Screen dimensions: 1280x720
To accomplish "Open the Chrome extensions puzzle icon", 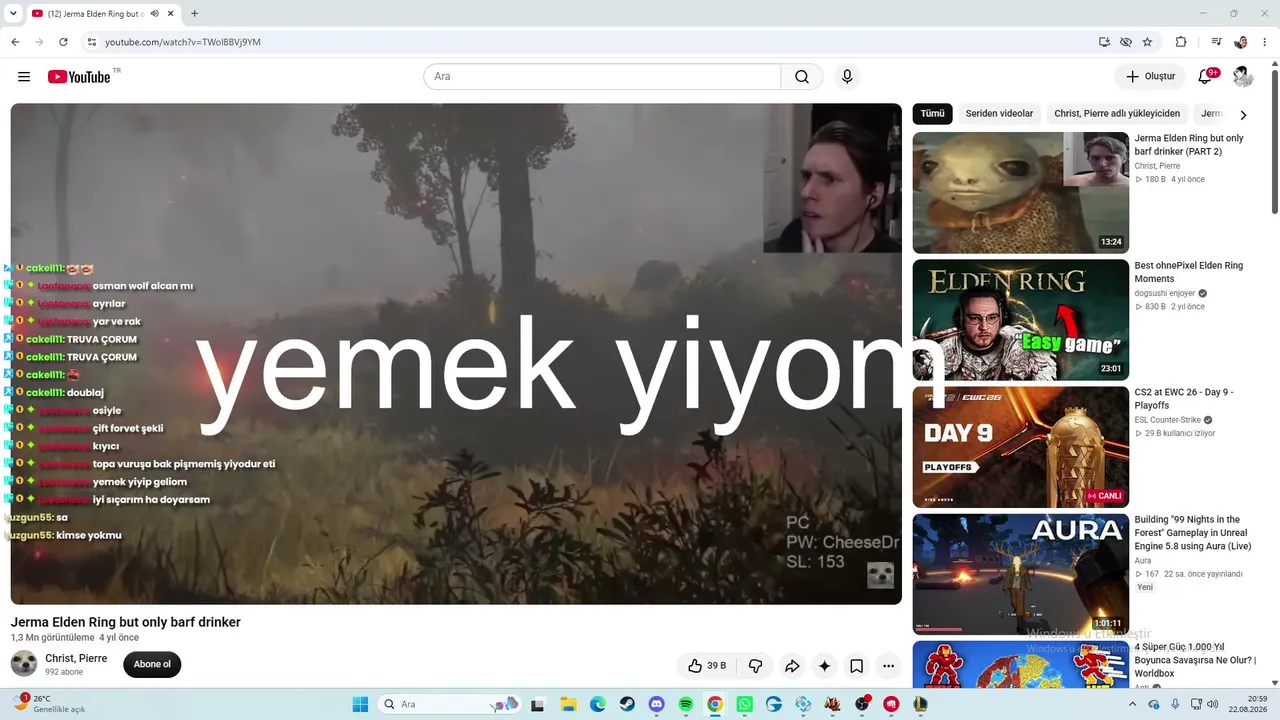I will point(1181,42).
